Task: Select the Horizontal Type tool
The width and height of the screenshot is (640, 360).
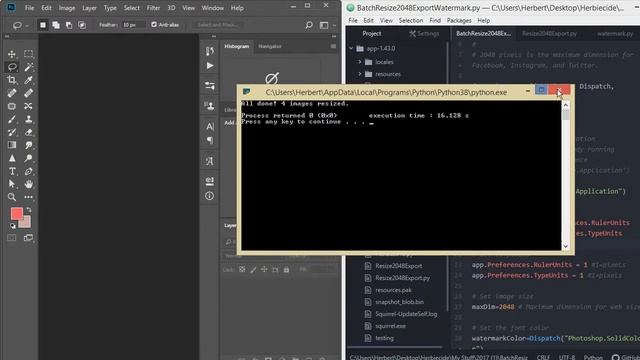Action: pos(12,171)
